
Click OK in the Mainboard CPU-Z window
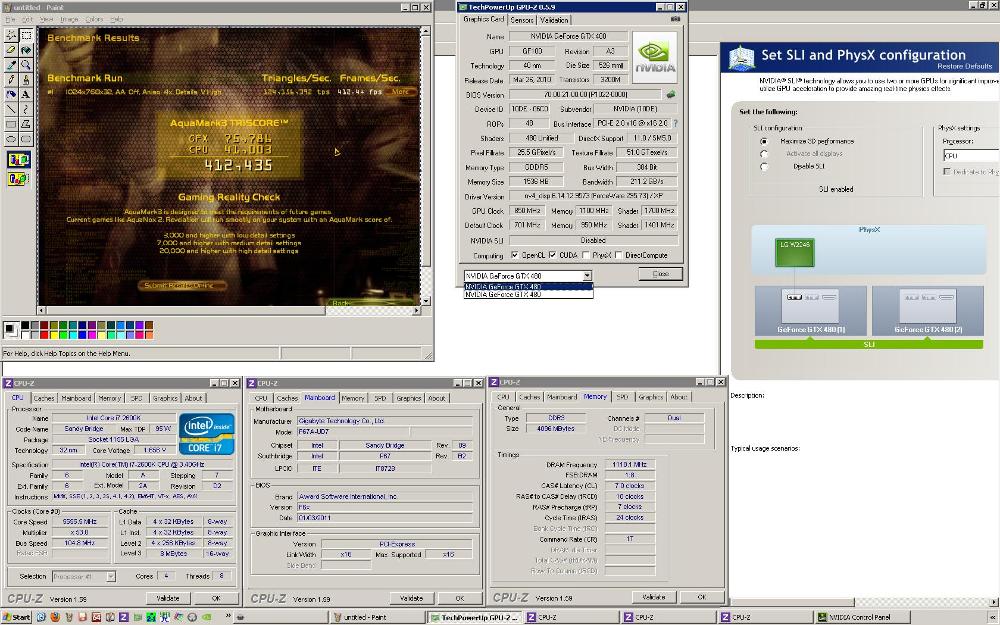pyautogui.click(x=460, y=598)
